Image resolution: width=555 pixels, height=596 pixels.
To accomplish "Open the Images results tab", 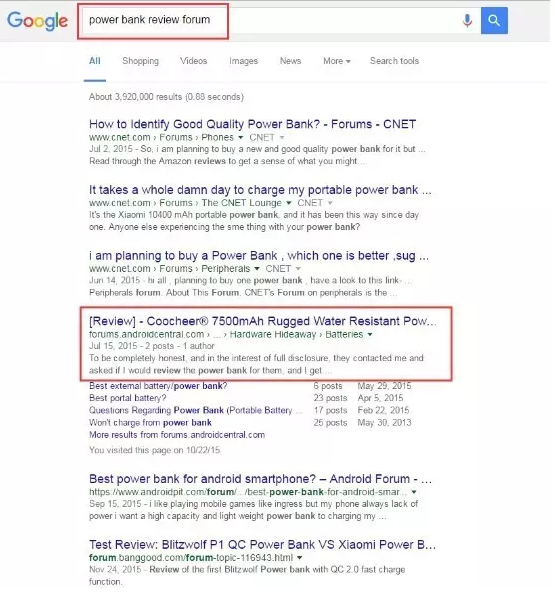I will 243,61.
